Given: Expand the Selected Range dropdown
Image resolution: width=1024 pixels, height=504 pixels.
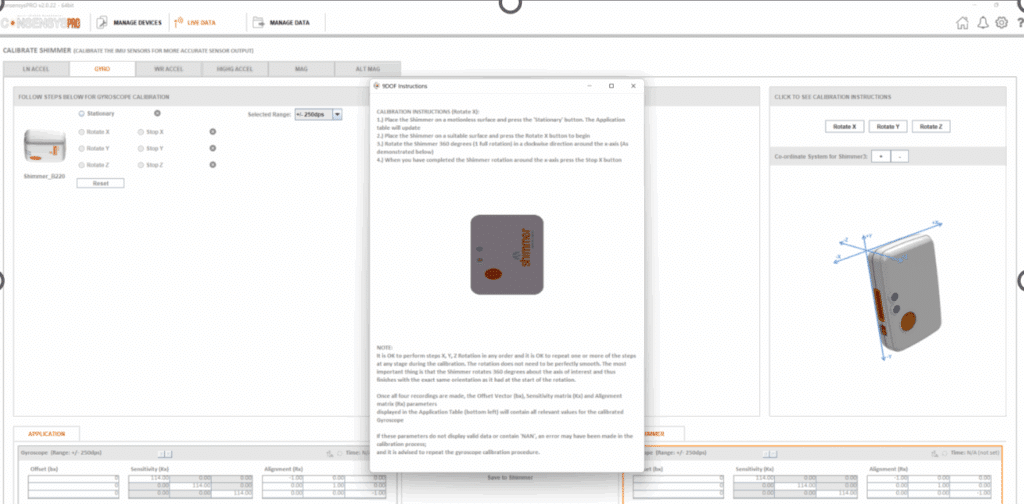Looking at the screenshot, I should (337, 115).
